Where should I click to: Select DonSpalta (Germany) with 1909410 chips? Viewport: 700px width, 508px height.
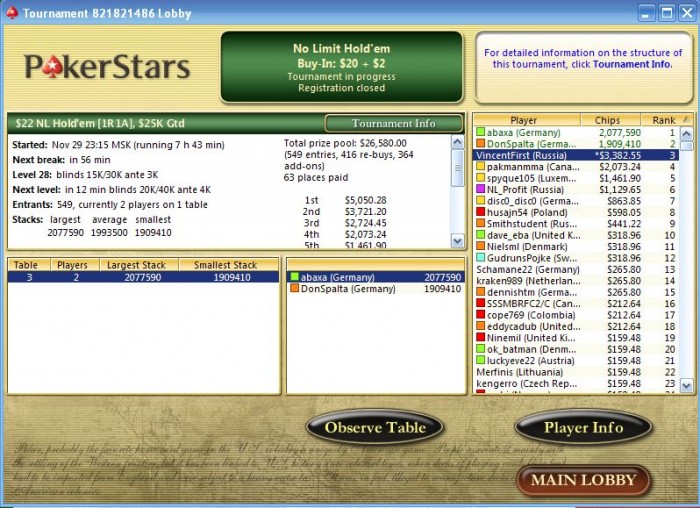pos(375,289)
